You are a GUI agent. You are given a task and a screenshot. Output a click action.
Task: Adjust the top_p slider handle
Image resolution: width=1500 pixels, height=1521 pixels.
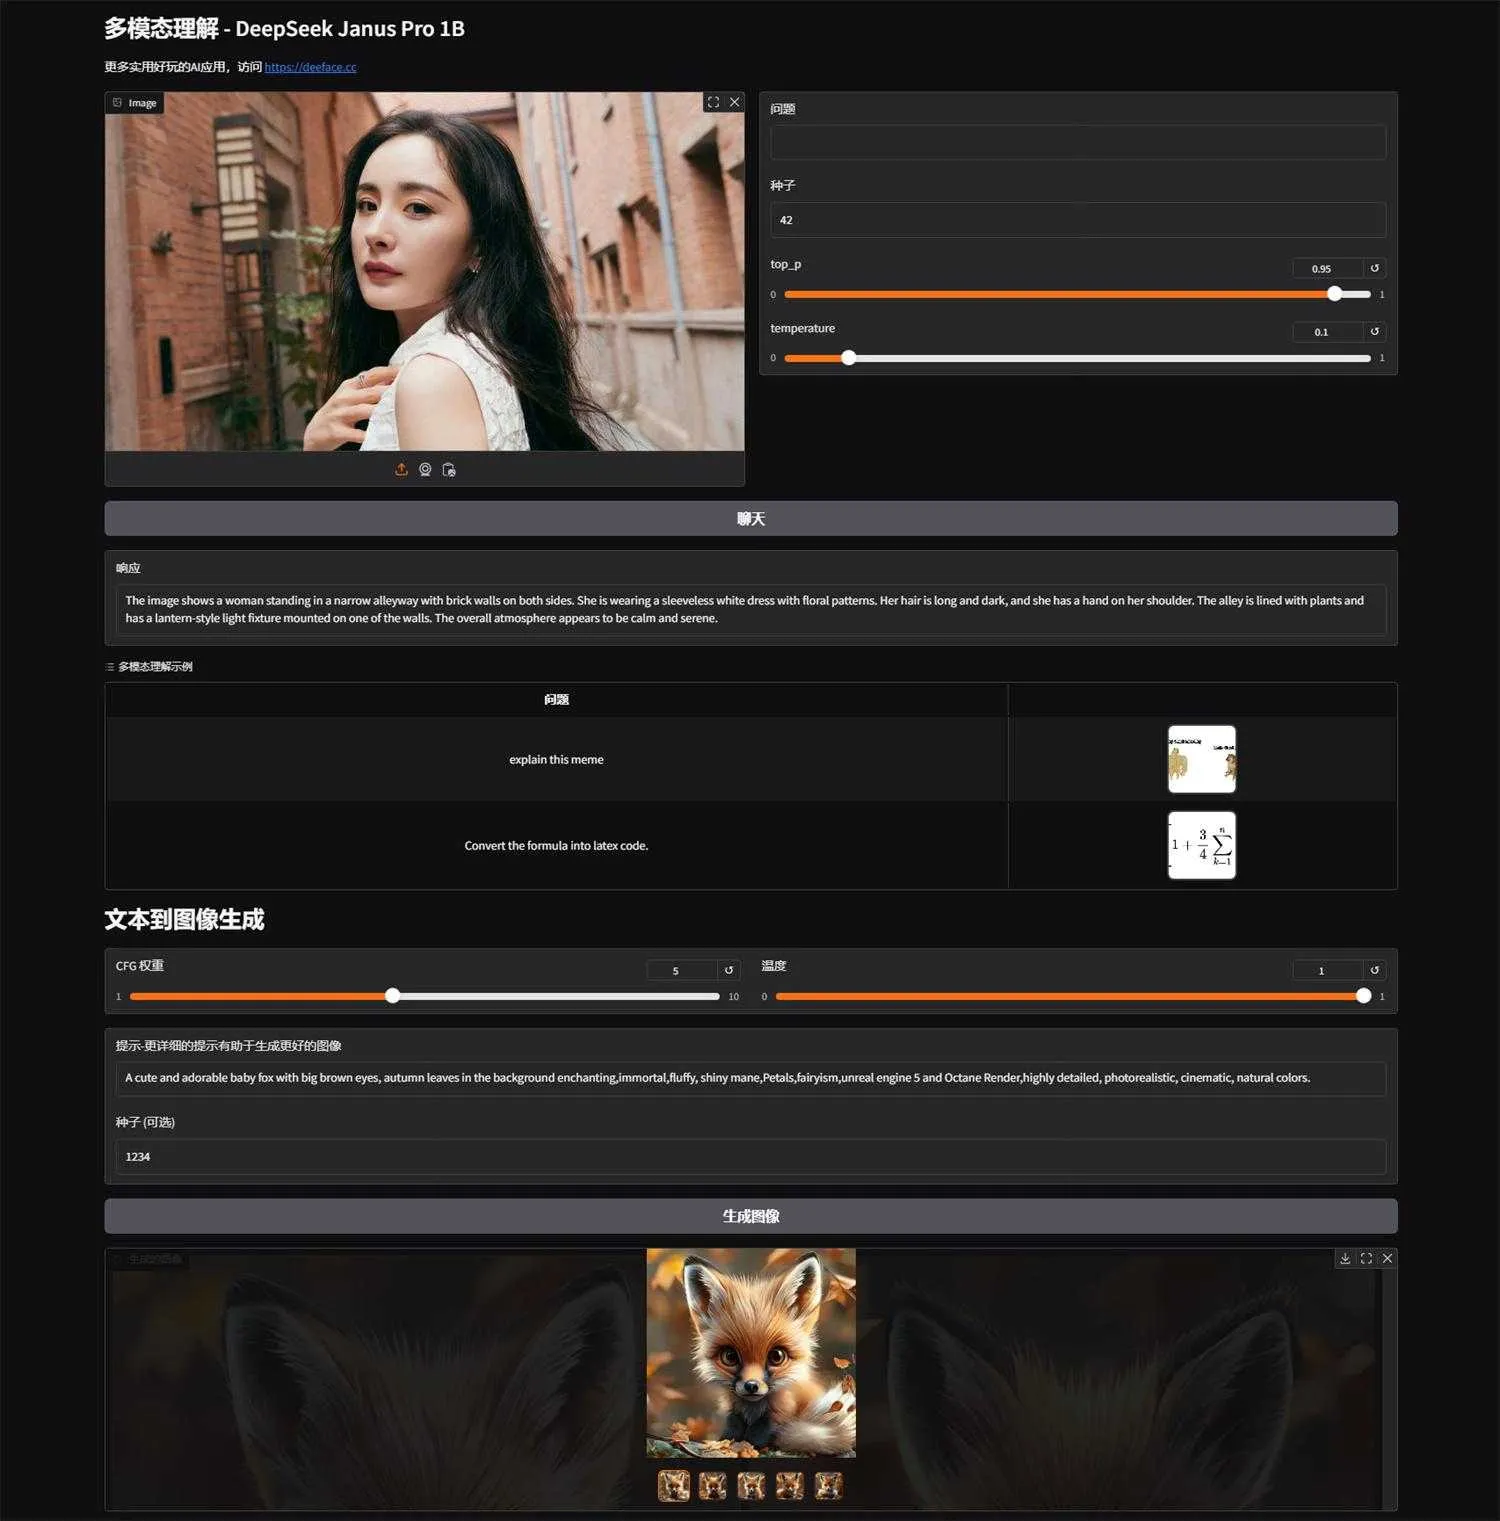point(1334,294)
